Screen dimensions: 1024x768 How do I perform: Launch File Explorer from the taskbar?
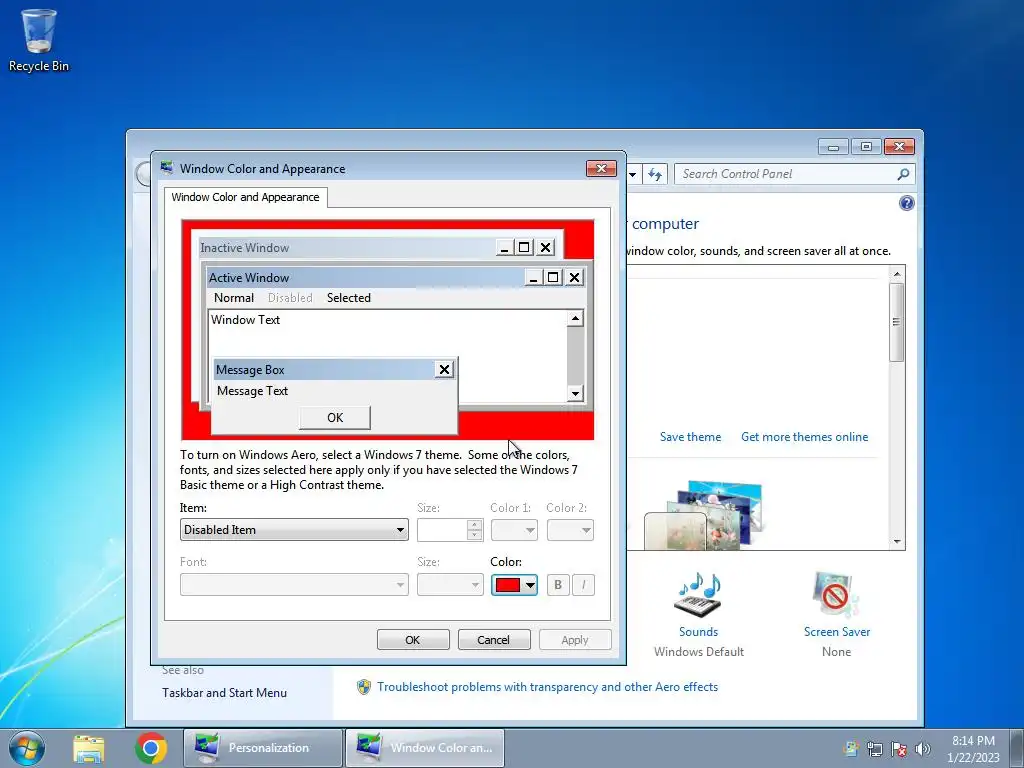pyautogui.click(x=89, y=748)
